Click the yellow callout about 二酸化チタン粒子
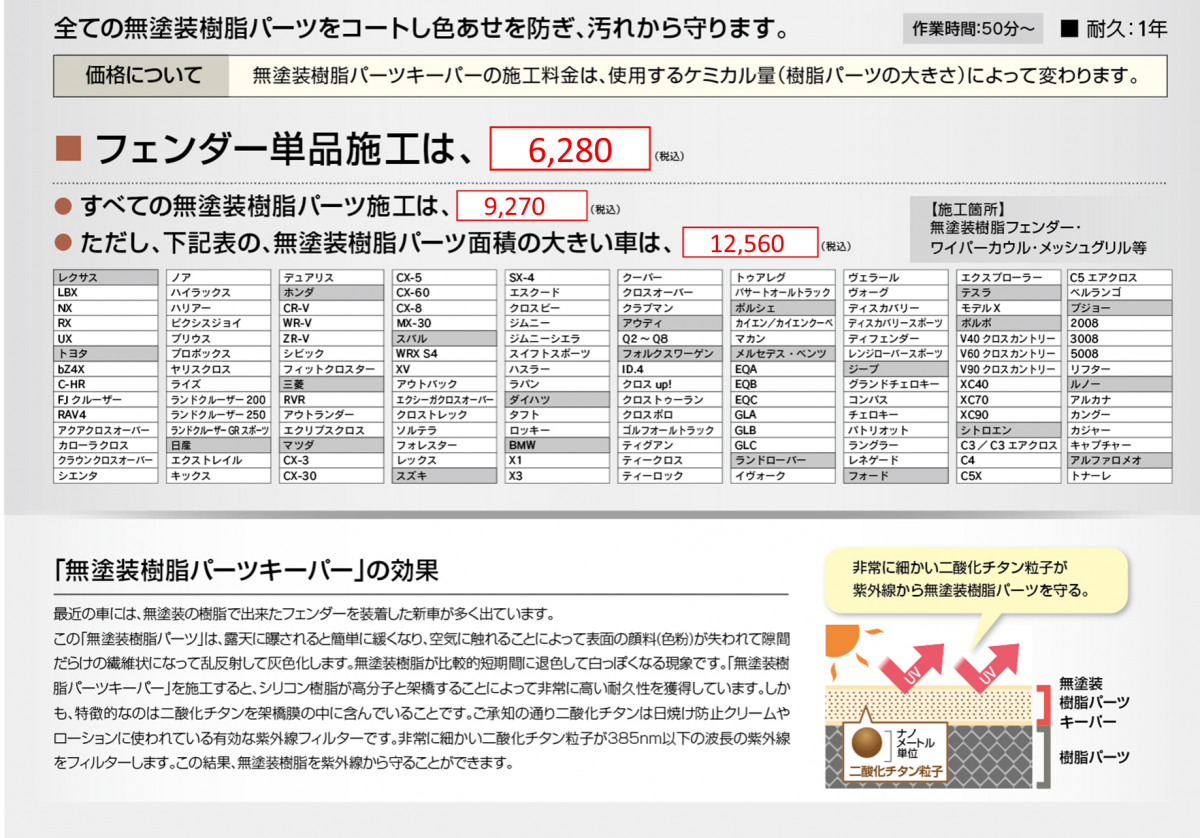 pyautogui.click(x=973, y=578)
